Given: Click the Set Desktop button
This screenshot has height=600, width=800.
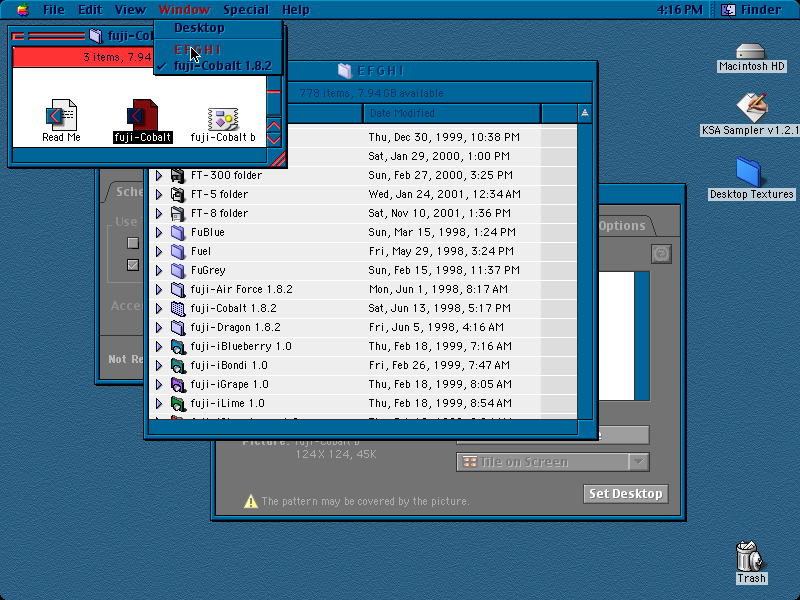Looking at the screenshot, I should point(626,494).
